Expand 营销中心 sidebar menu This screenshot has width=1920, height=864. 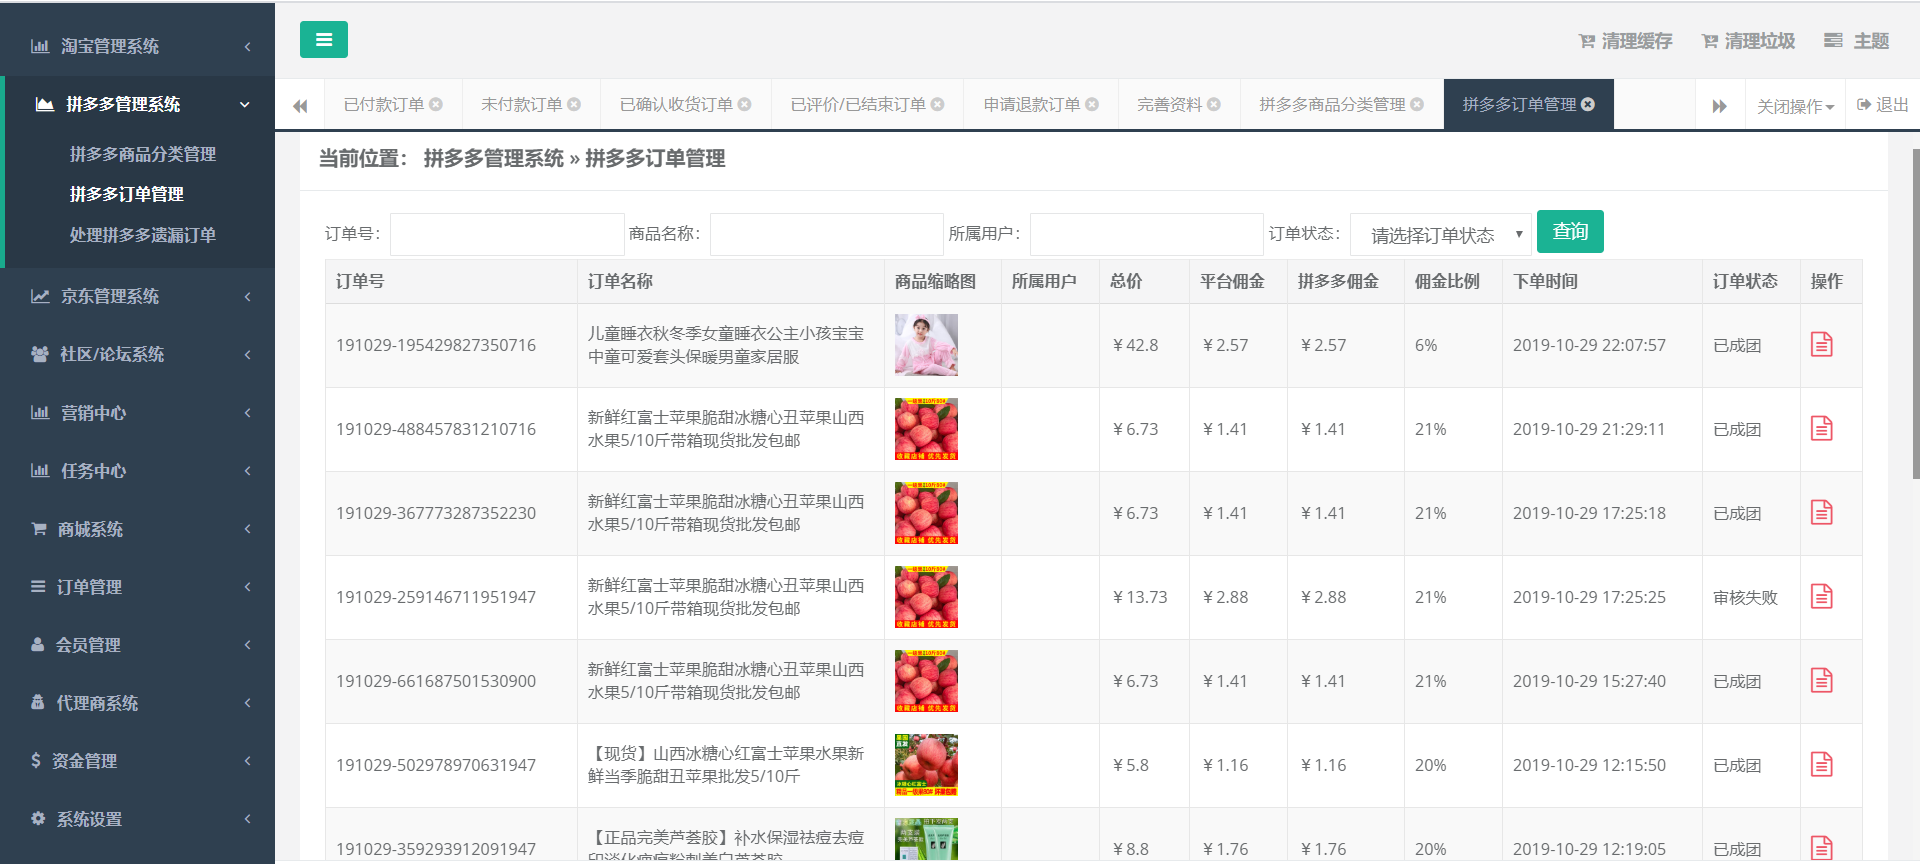pos(137,412)
